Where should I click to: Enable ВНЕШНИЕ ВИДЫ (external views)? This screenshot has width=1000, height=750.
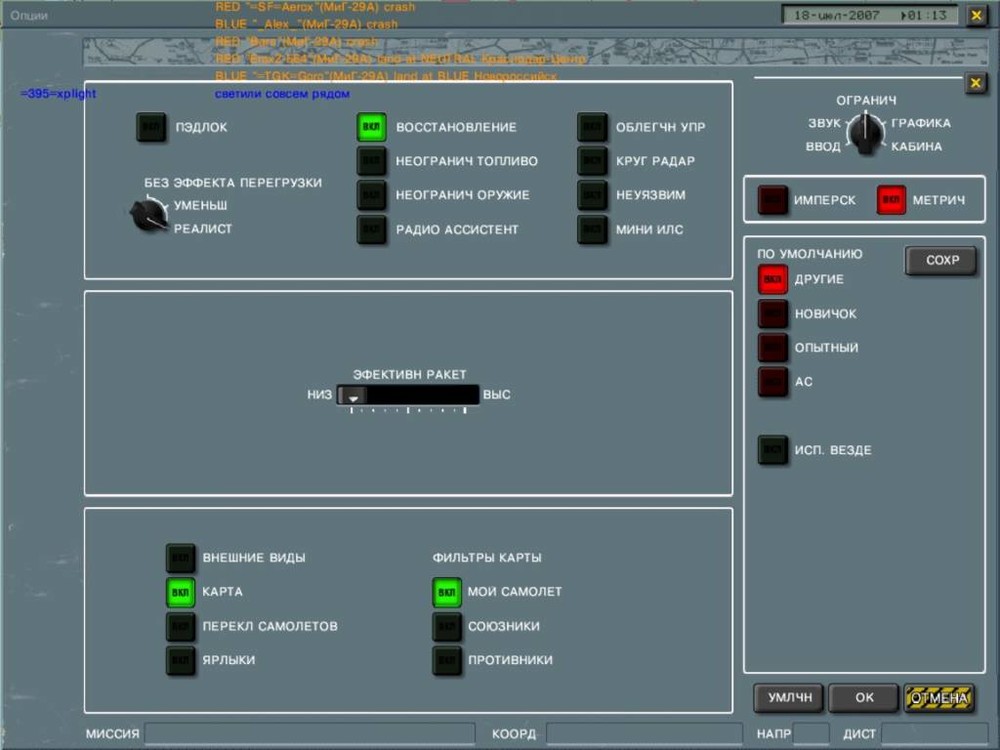(x=180, y=557)
